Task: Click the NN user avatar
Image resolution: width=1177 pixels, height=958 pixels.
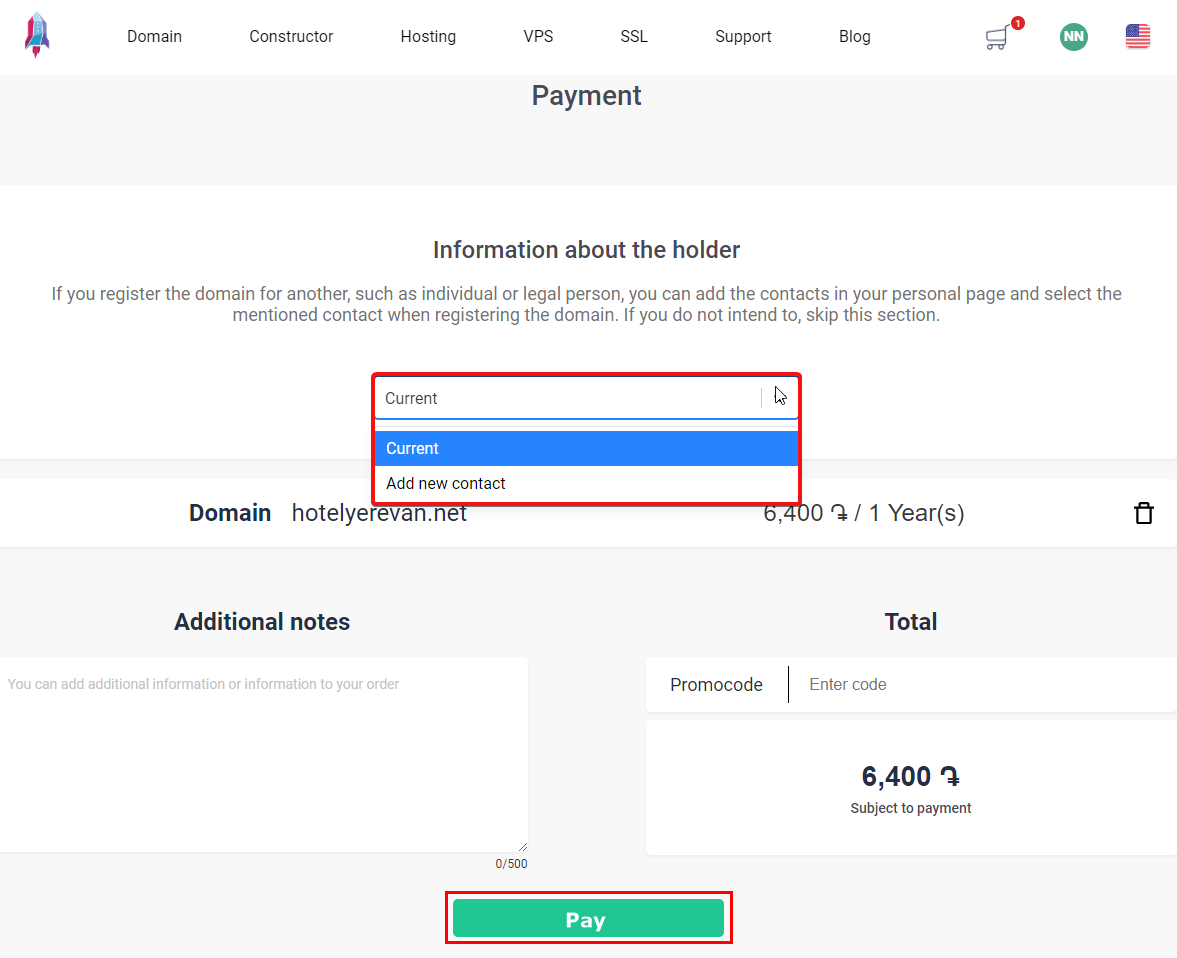Action: (x=1073, y=37)
